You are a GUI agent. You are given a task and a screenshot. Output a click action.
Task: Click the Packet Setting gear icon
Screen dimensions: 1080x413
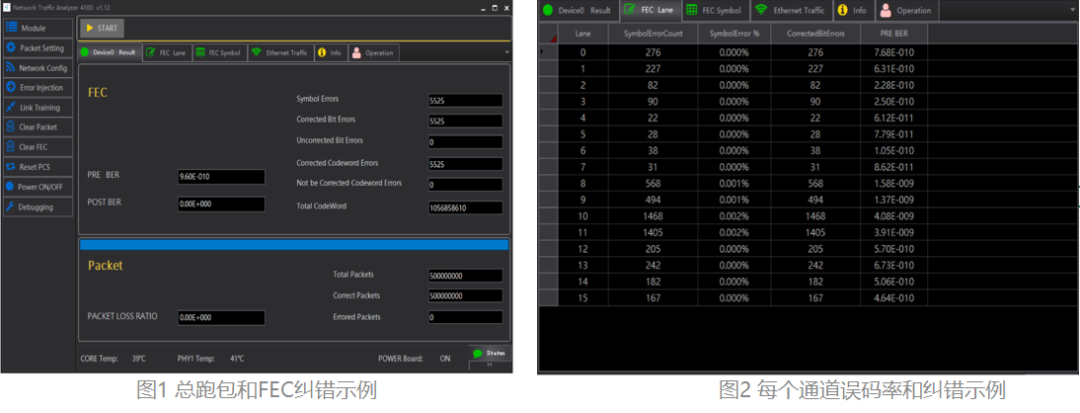point(11,47)
